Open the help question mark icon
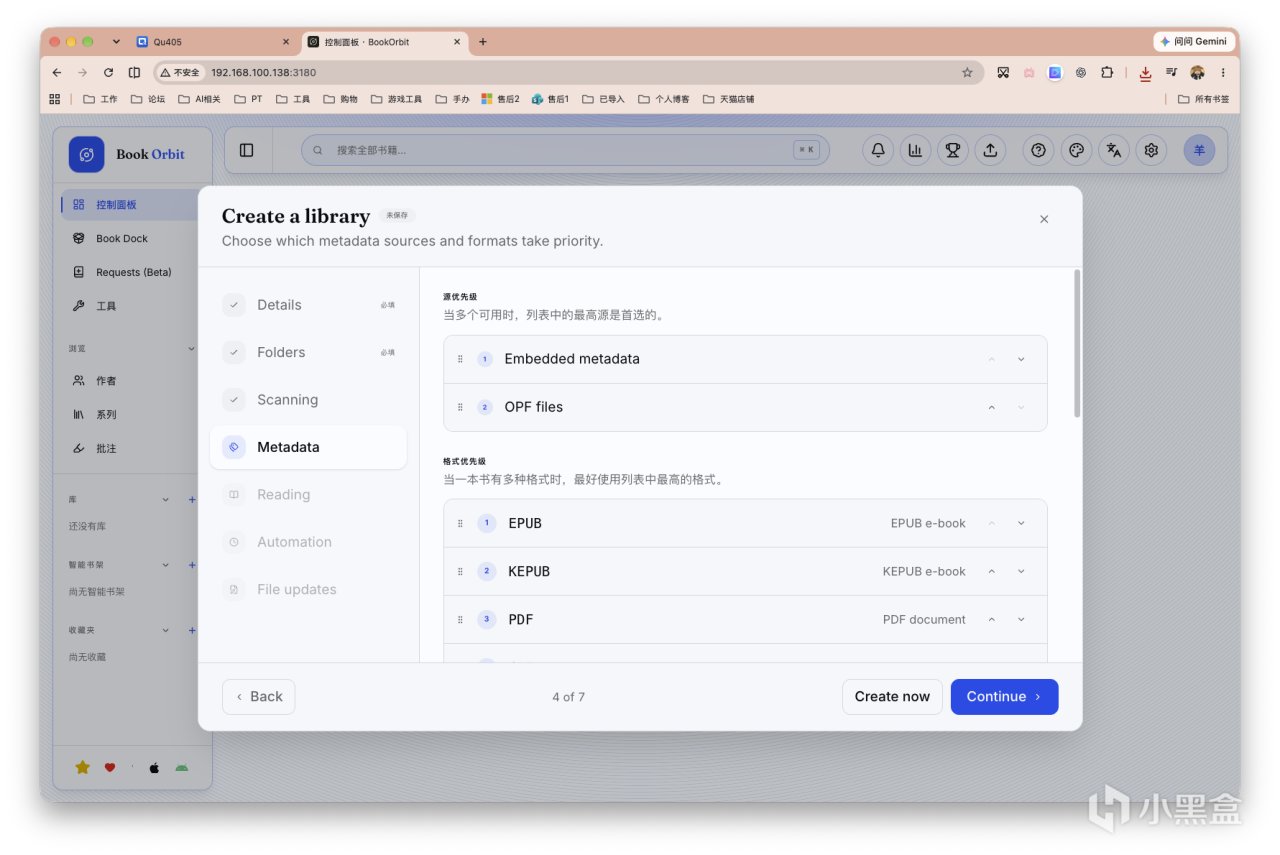Screen dimensions: 1280x855 [x=1039, y=150]
